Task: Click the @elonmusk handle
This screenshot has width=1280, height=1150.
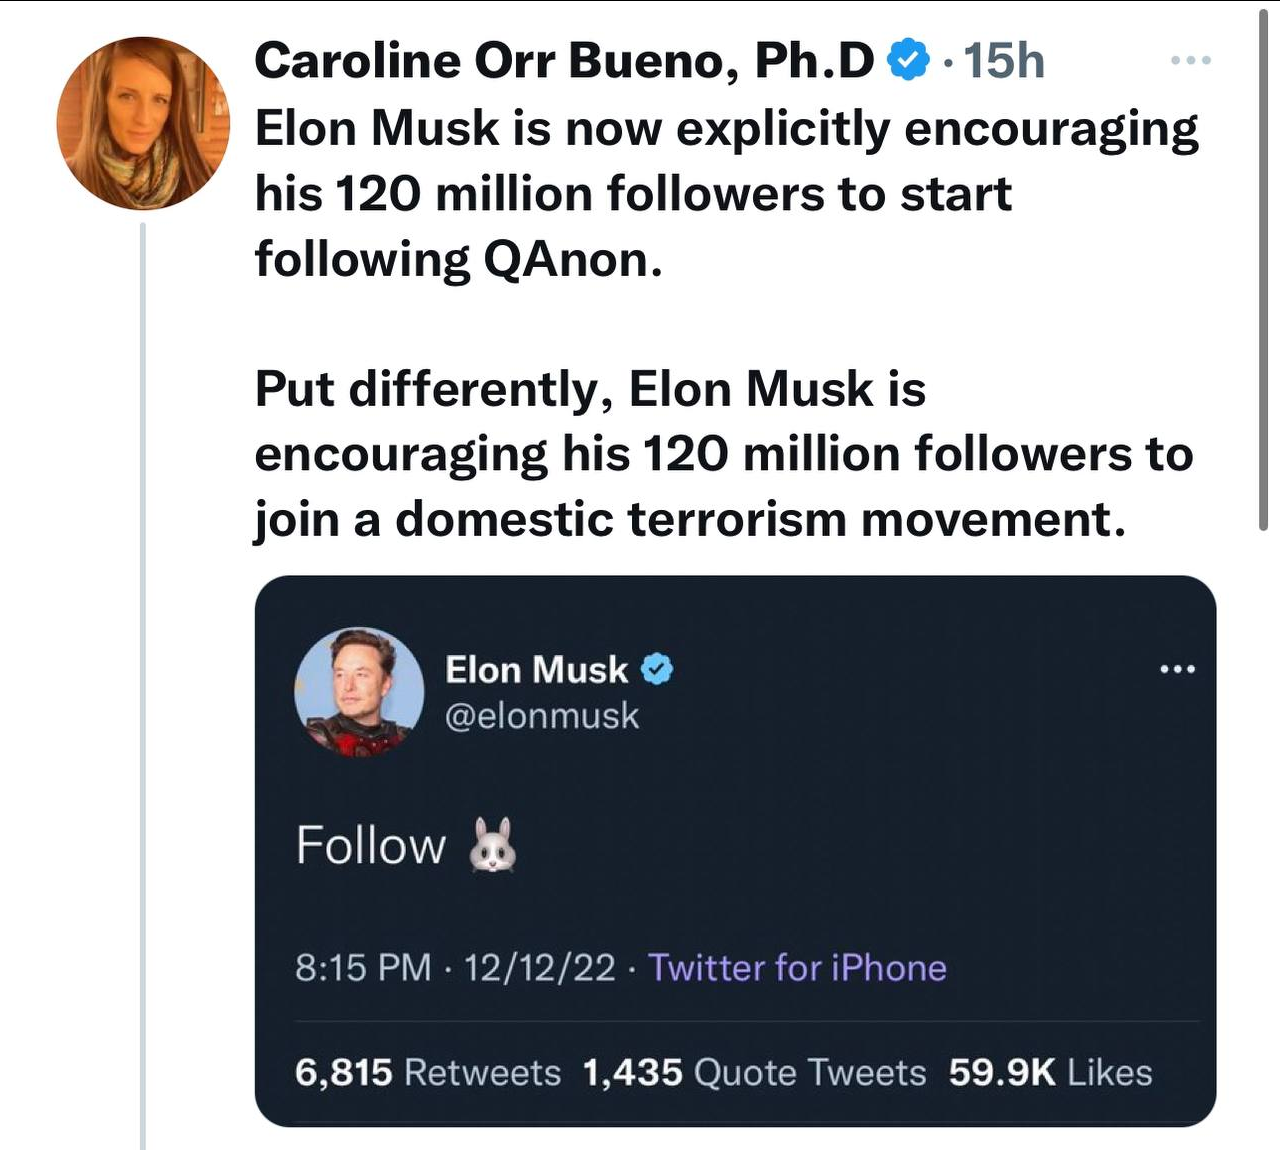Action: pyautogui.click(x=541, y=716)
